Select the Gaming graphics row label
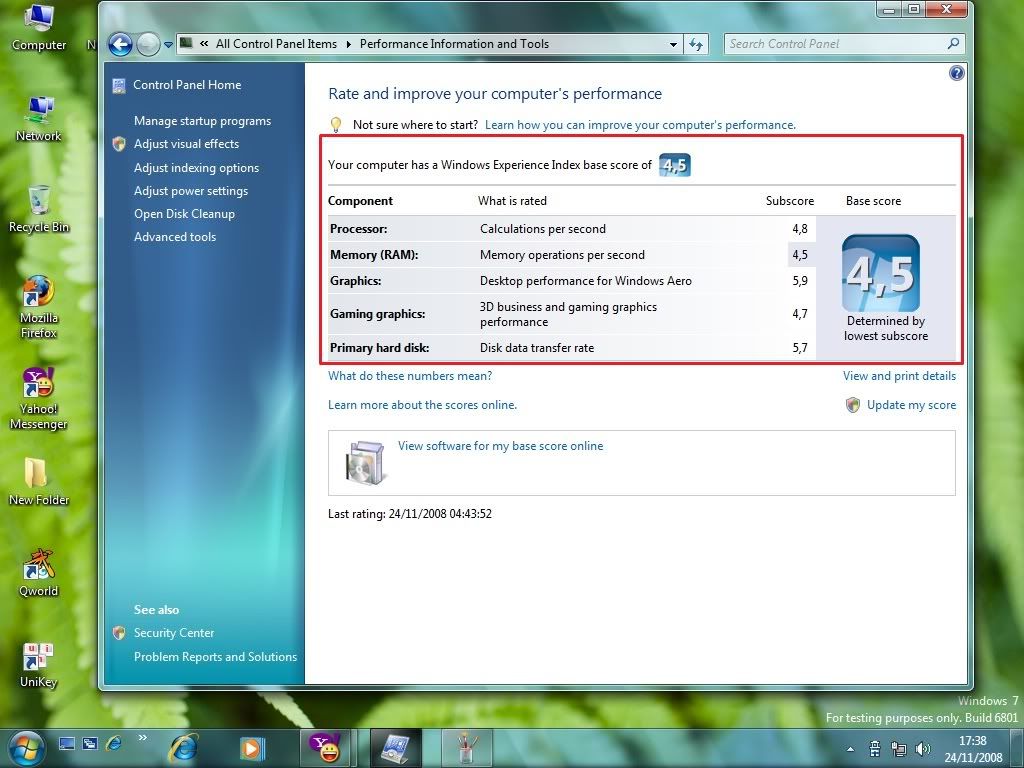Screen dimensions: 1024x768 coord(377,313)
